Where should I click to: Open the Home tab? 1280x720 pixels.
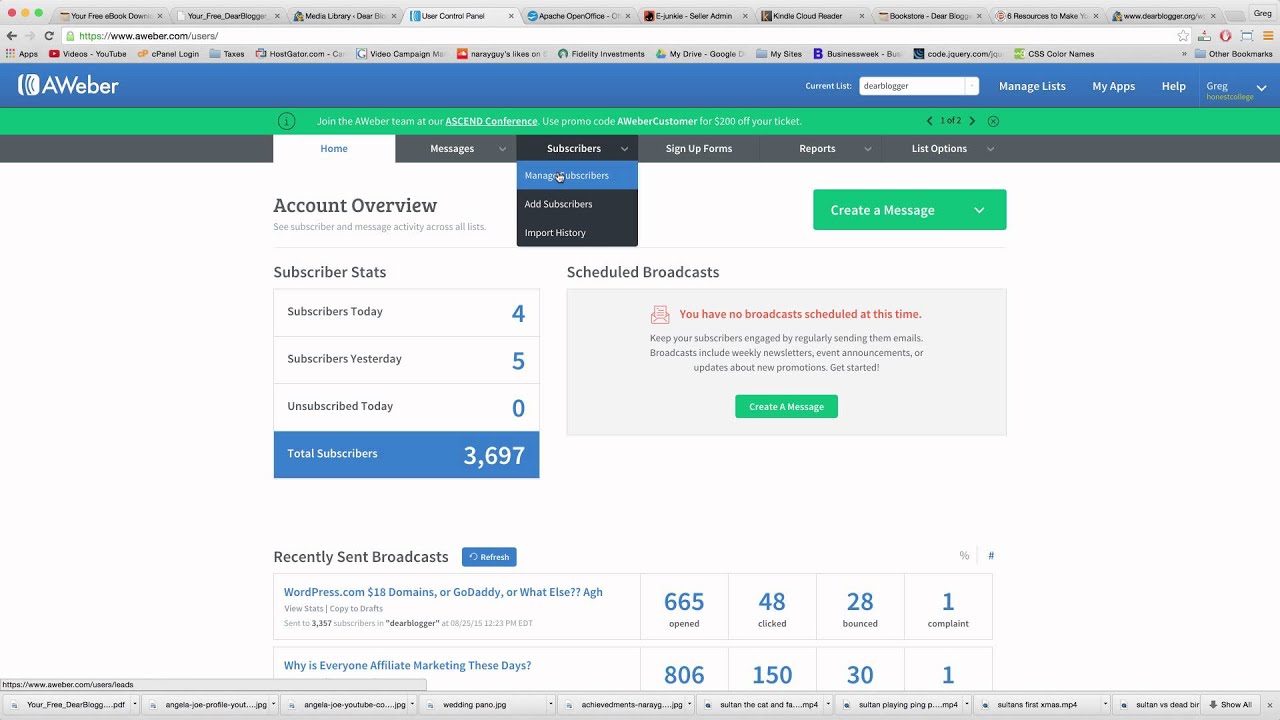click(334, 148)
